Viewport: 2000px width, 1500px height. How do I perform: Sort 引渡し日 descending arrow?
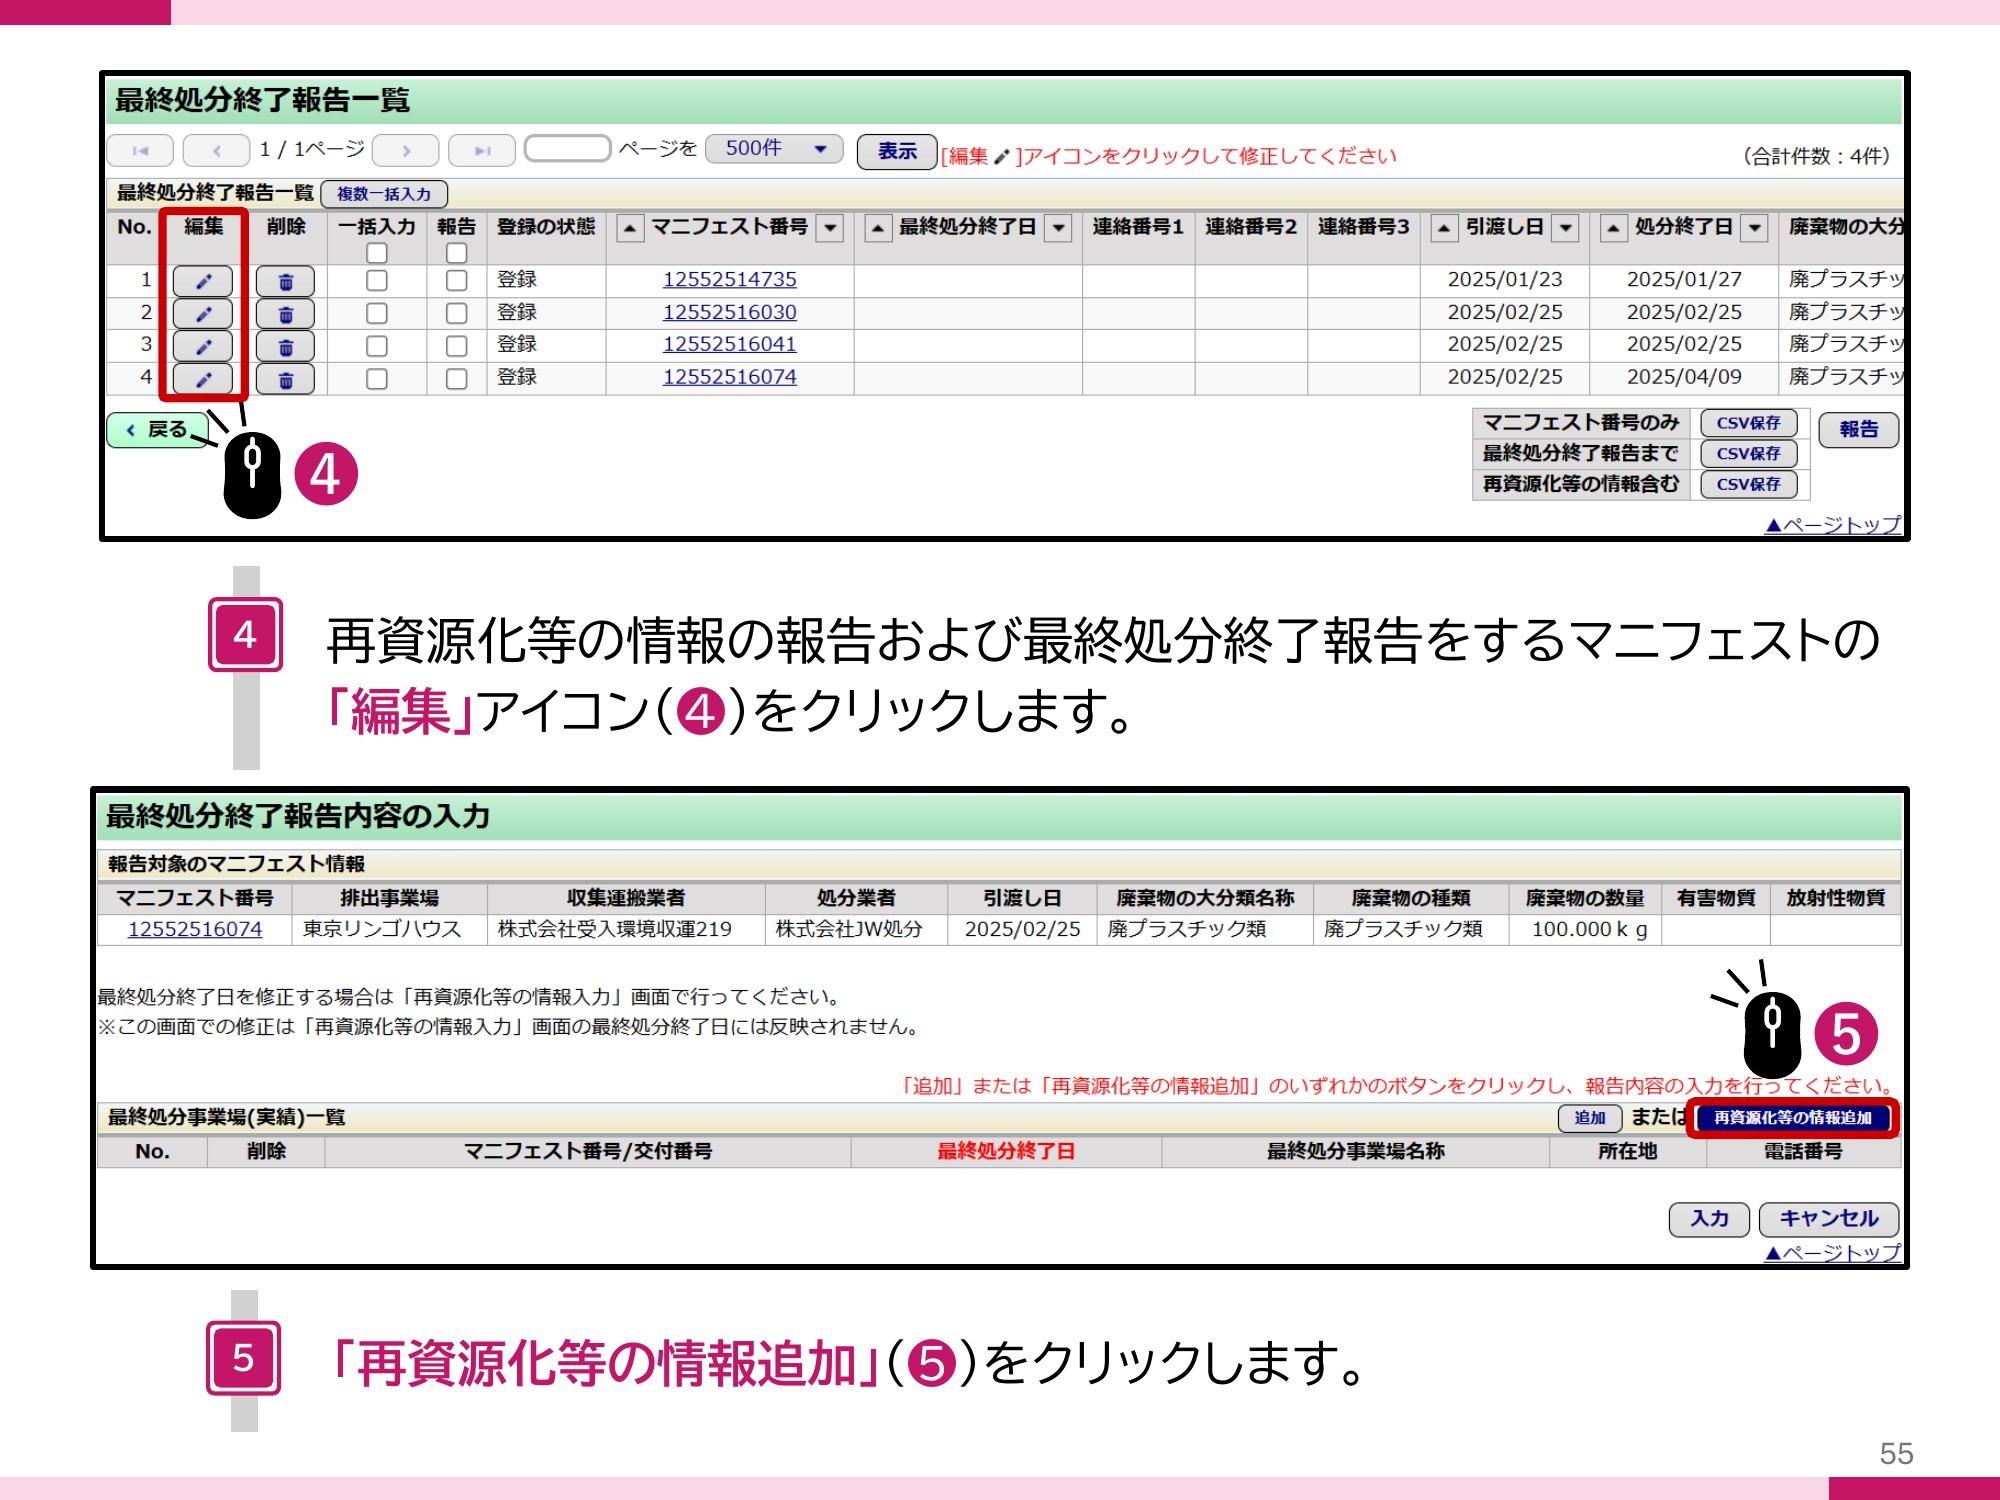1566,228
